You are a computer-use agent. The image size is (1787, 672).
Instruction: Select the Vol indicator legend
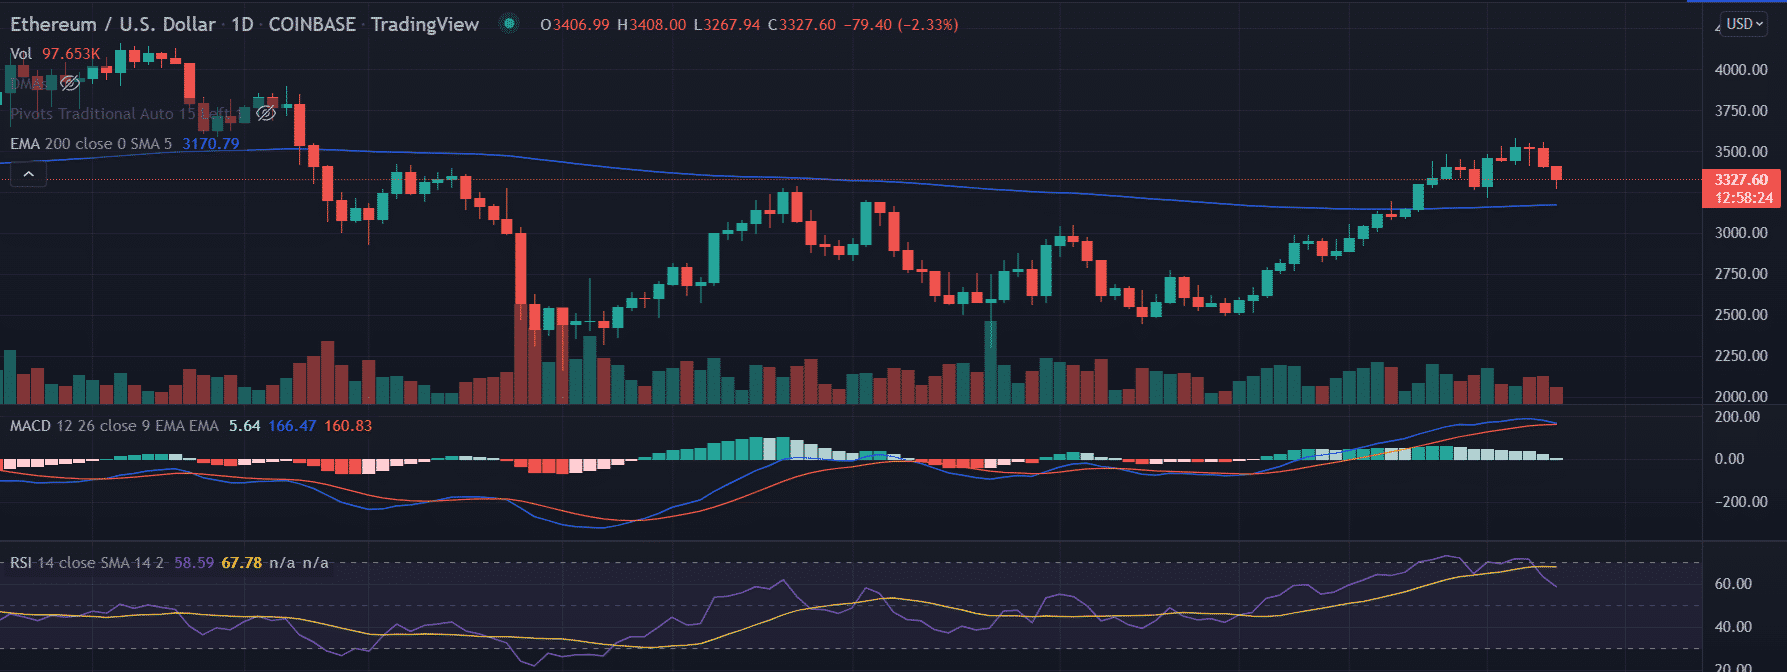21,54
